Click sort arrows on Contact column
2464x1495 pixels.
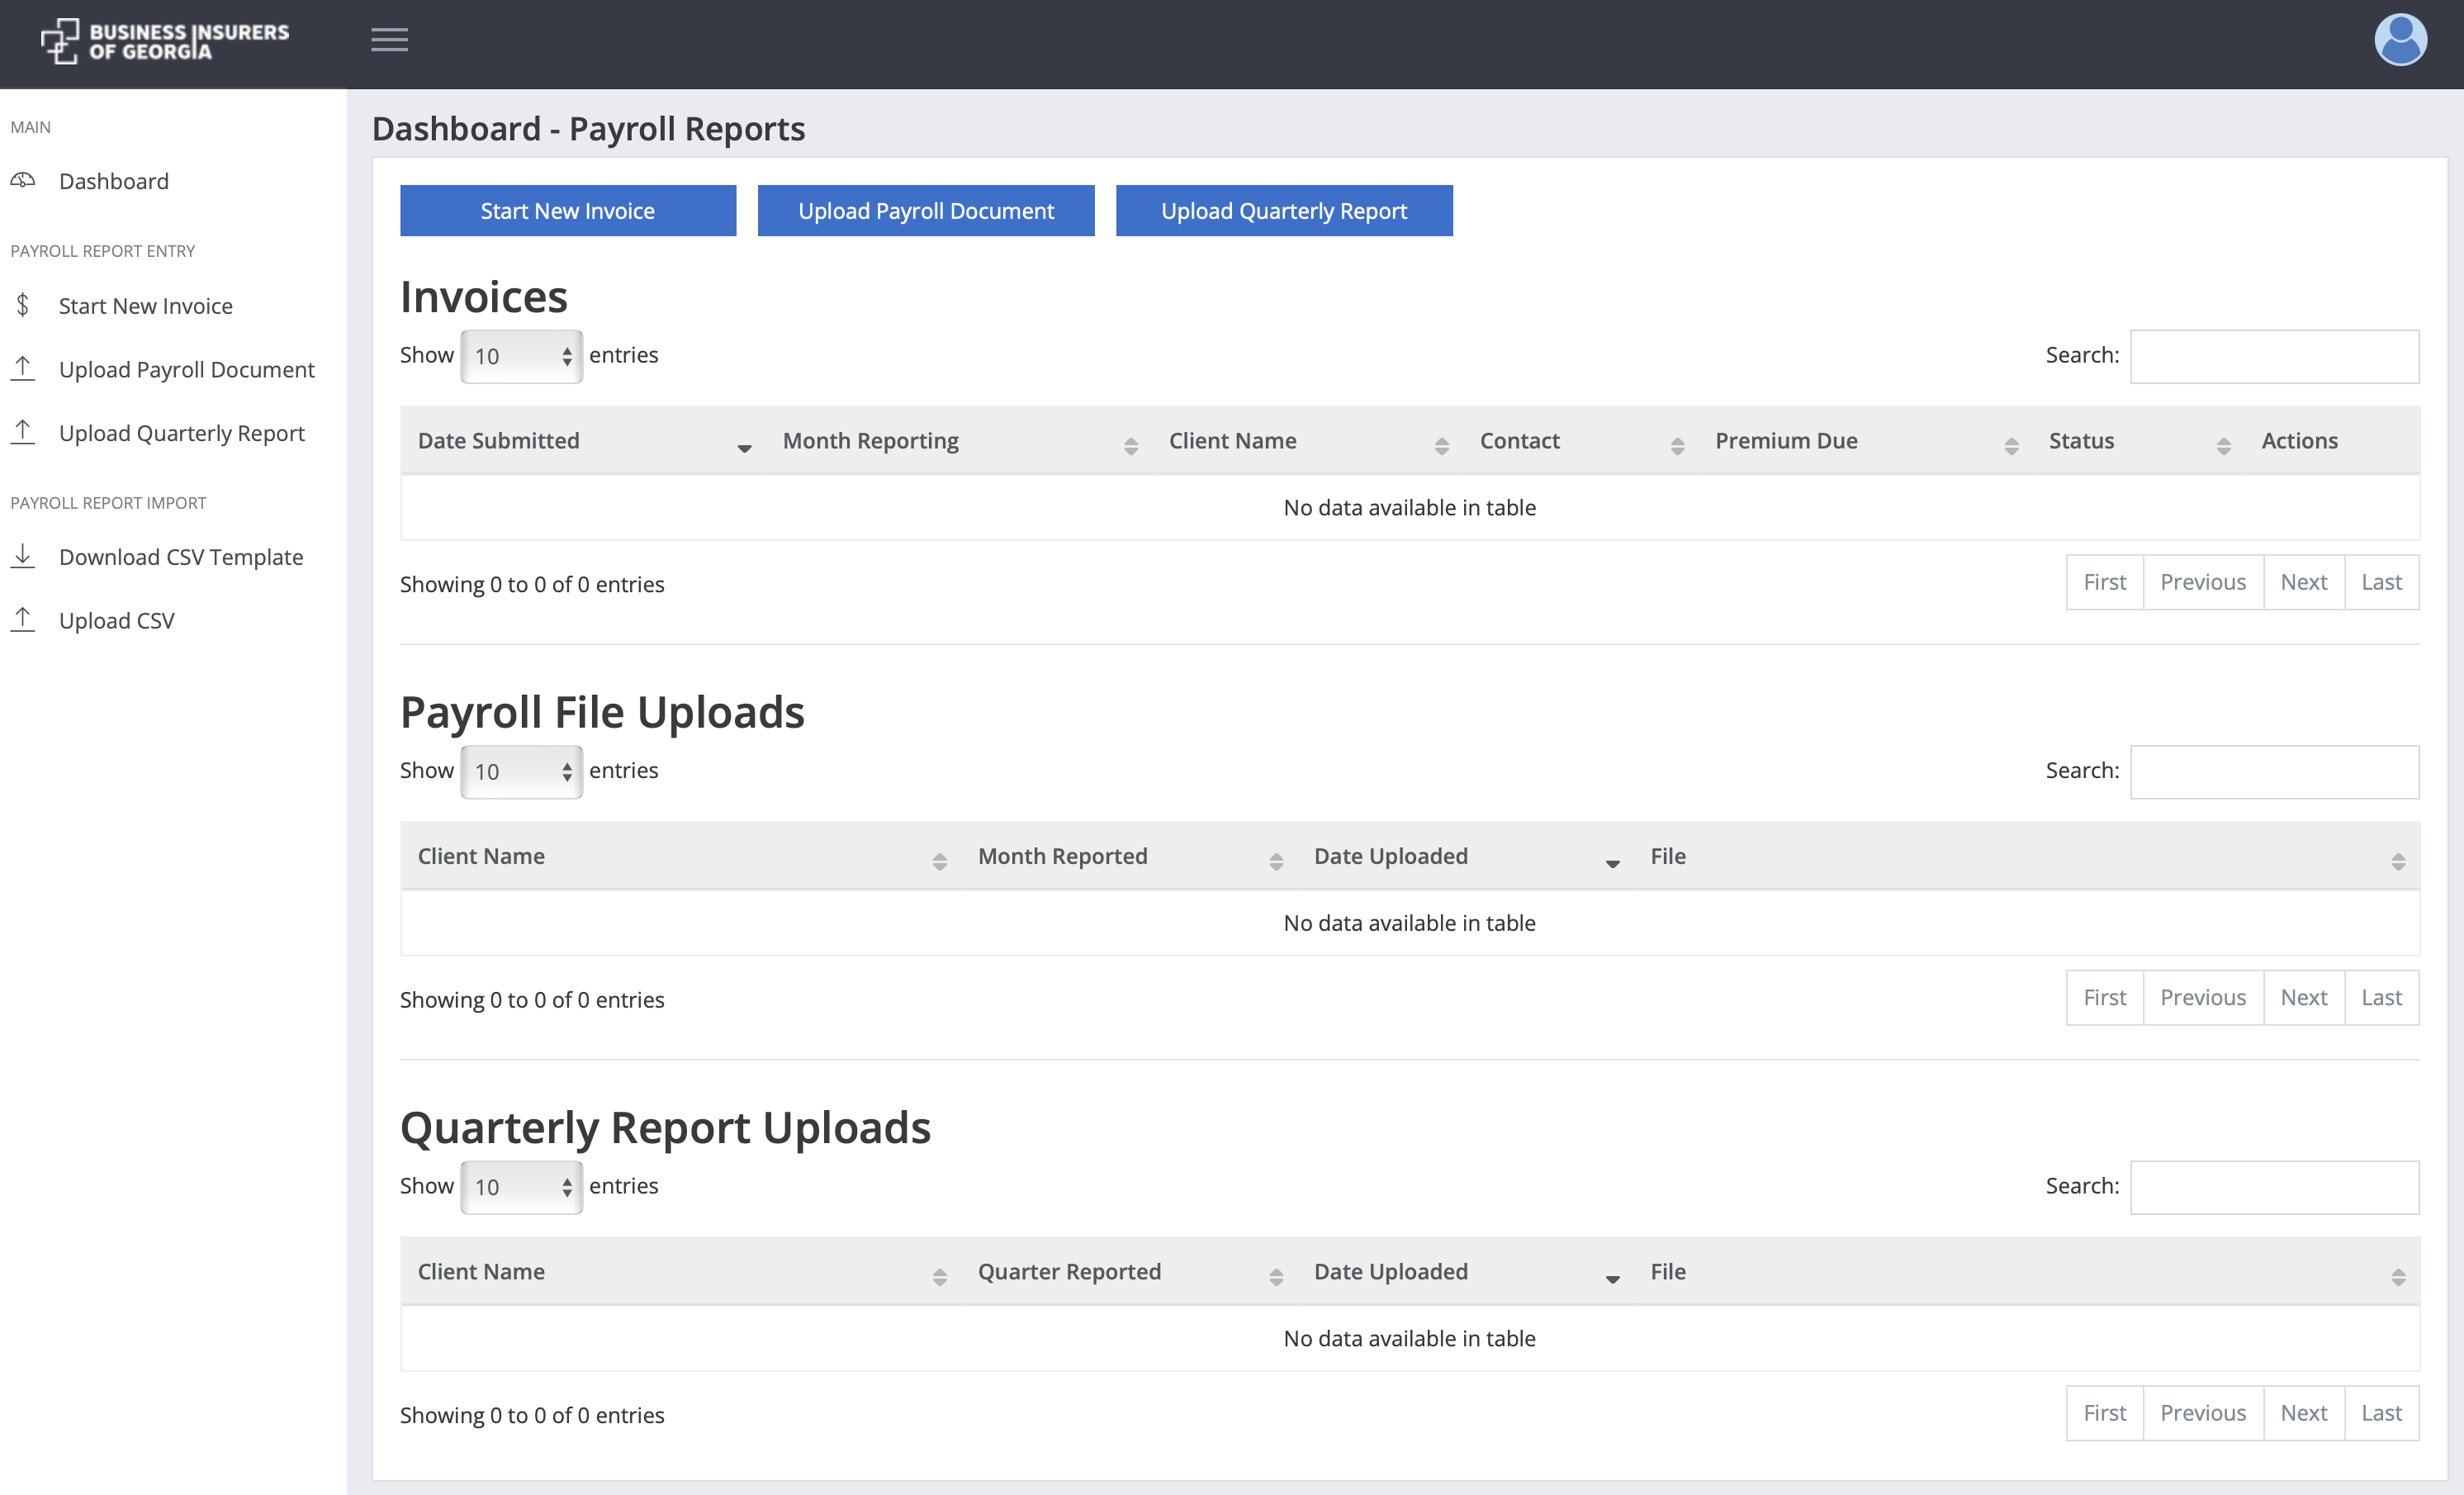click(1677, 446)
